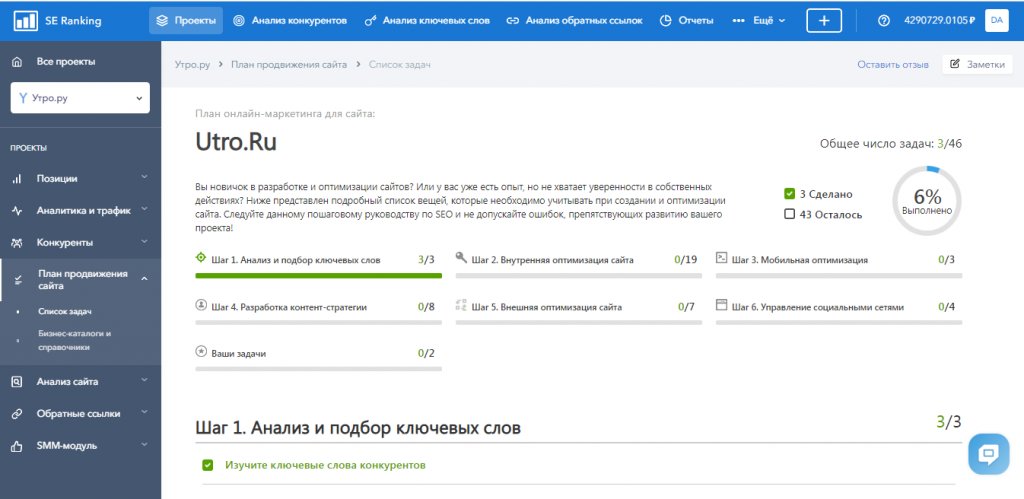Click the plus add button in header
Viewport: 1024px width, 499px height.
(824, 21)
